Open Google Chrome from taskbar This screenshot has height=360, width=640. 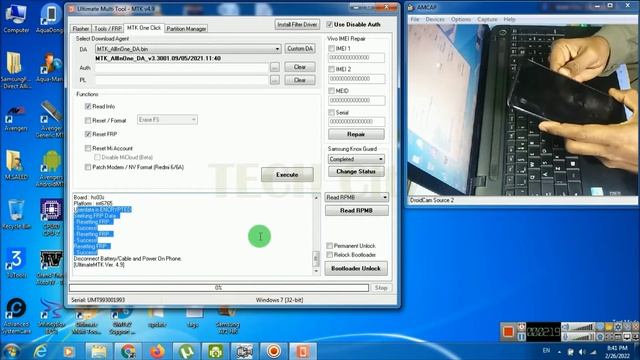click(x=128, y=351)
